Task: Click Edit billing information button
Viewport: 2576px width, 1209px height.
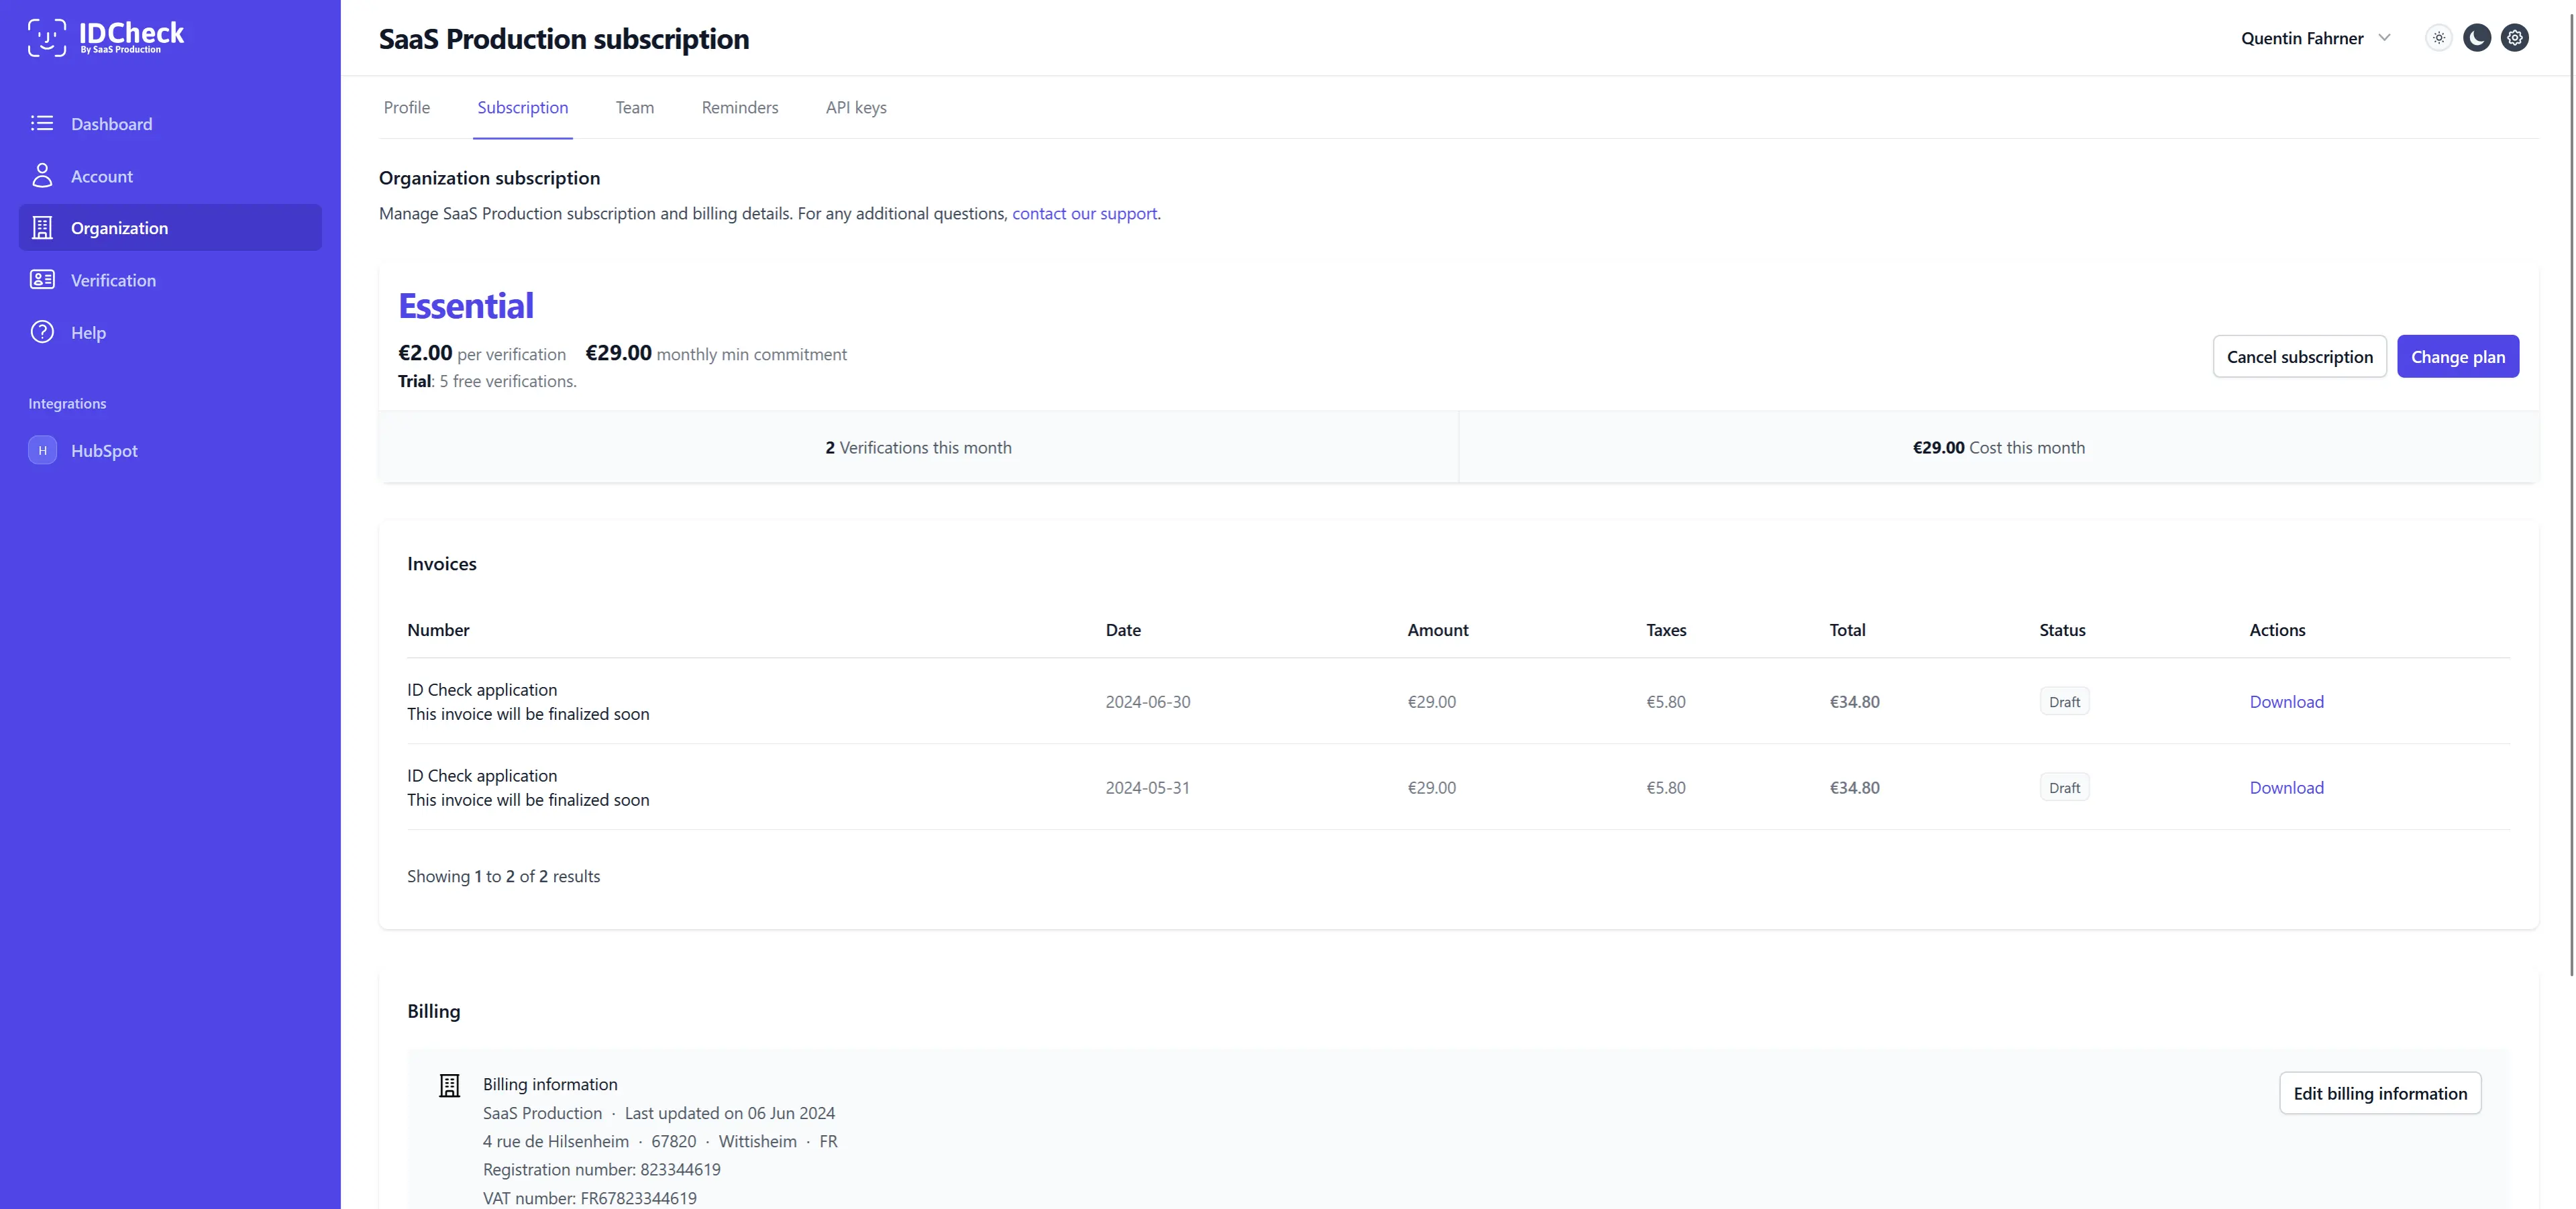Action: tap(2379, 1093)
